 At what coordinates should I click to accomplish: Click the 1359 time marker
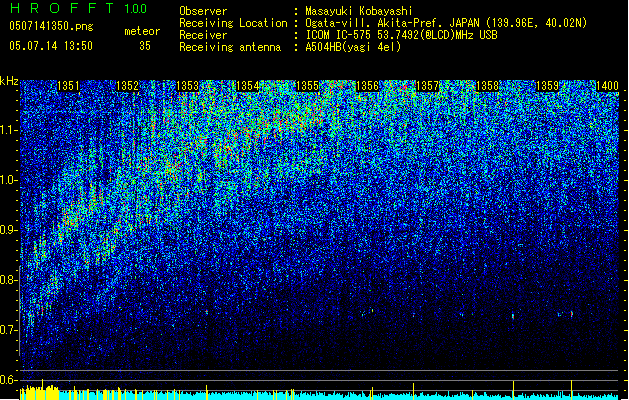tap(547, 86)
